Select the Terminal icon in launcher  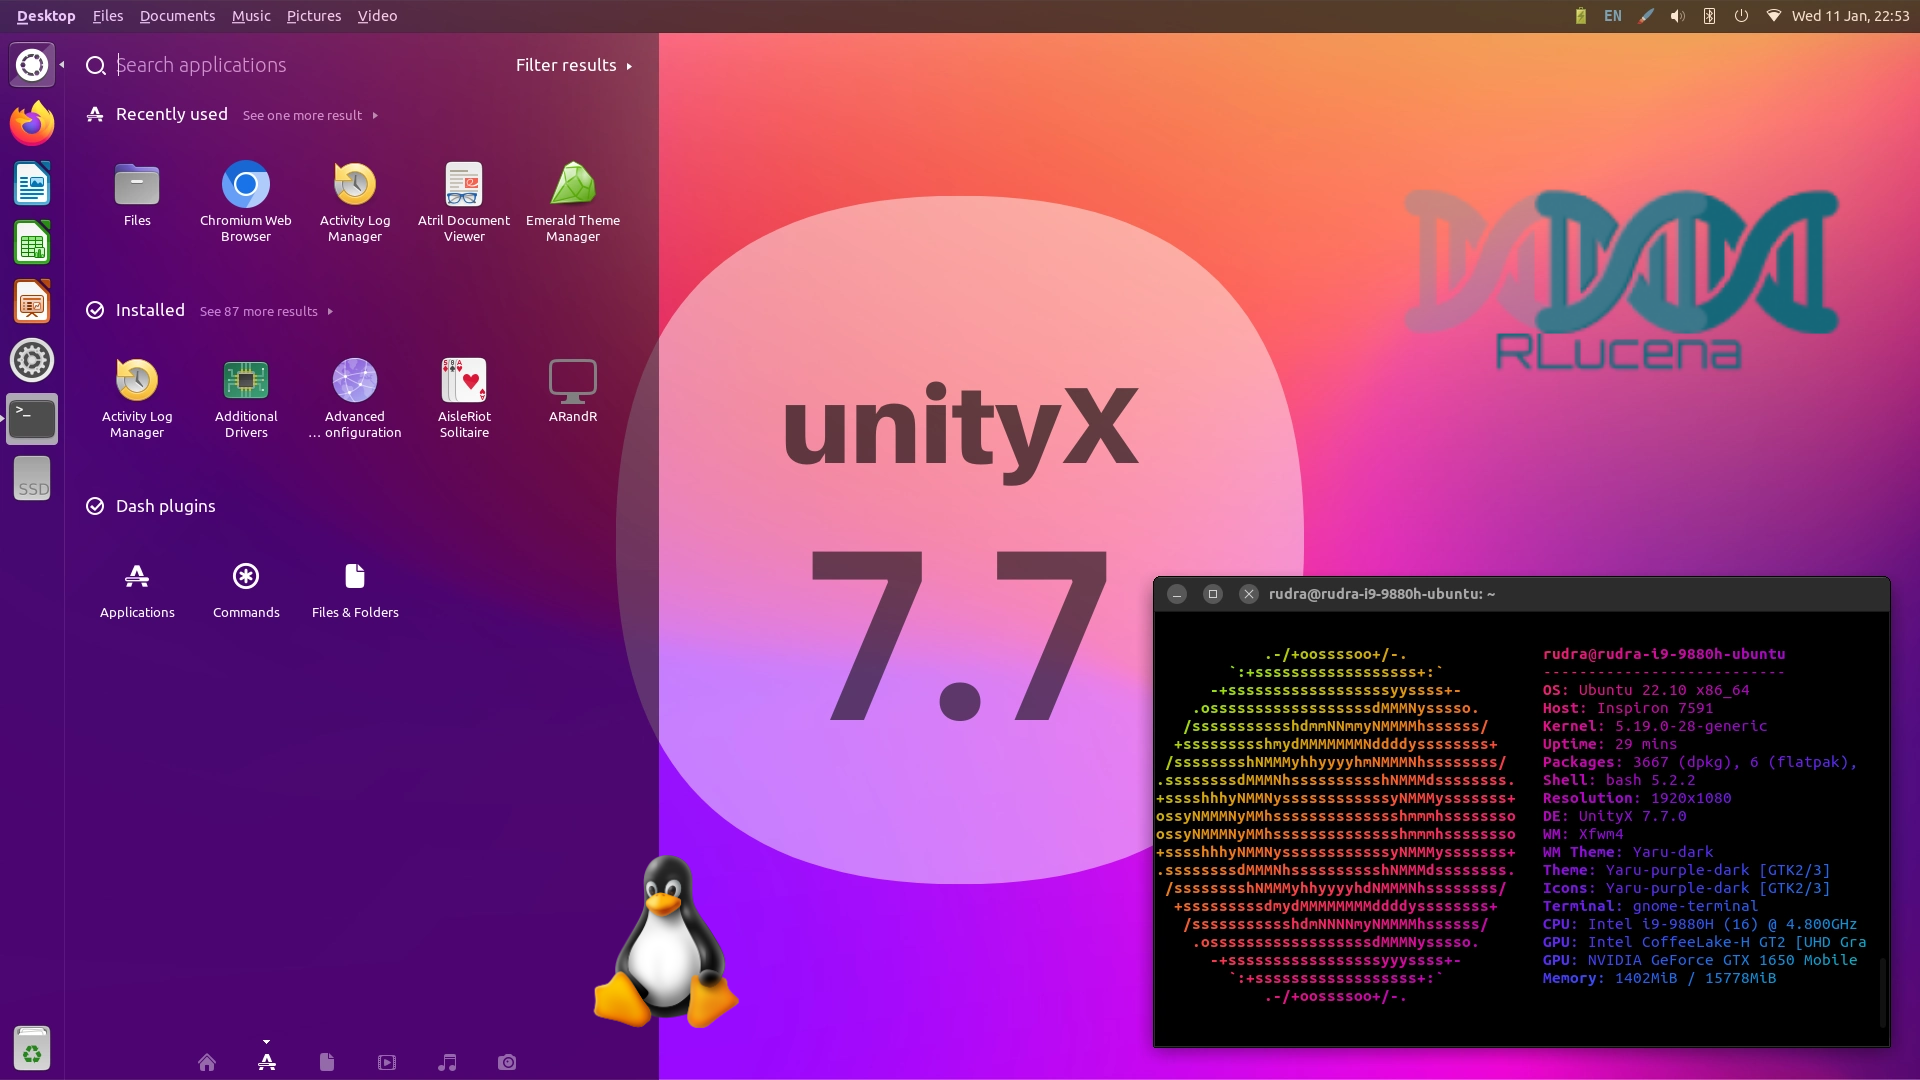tap(32, 419)
